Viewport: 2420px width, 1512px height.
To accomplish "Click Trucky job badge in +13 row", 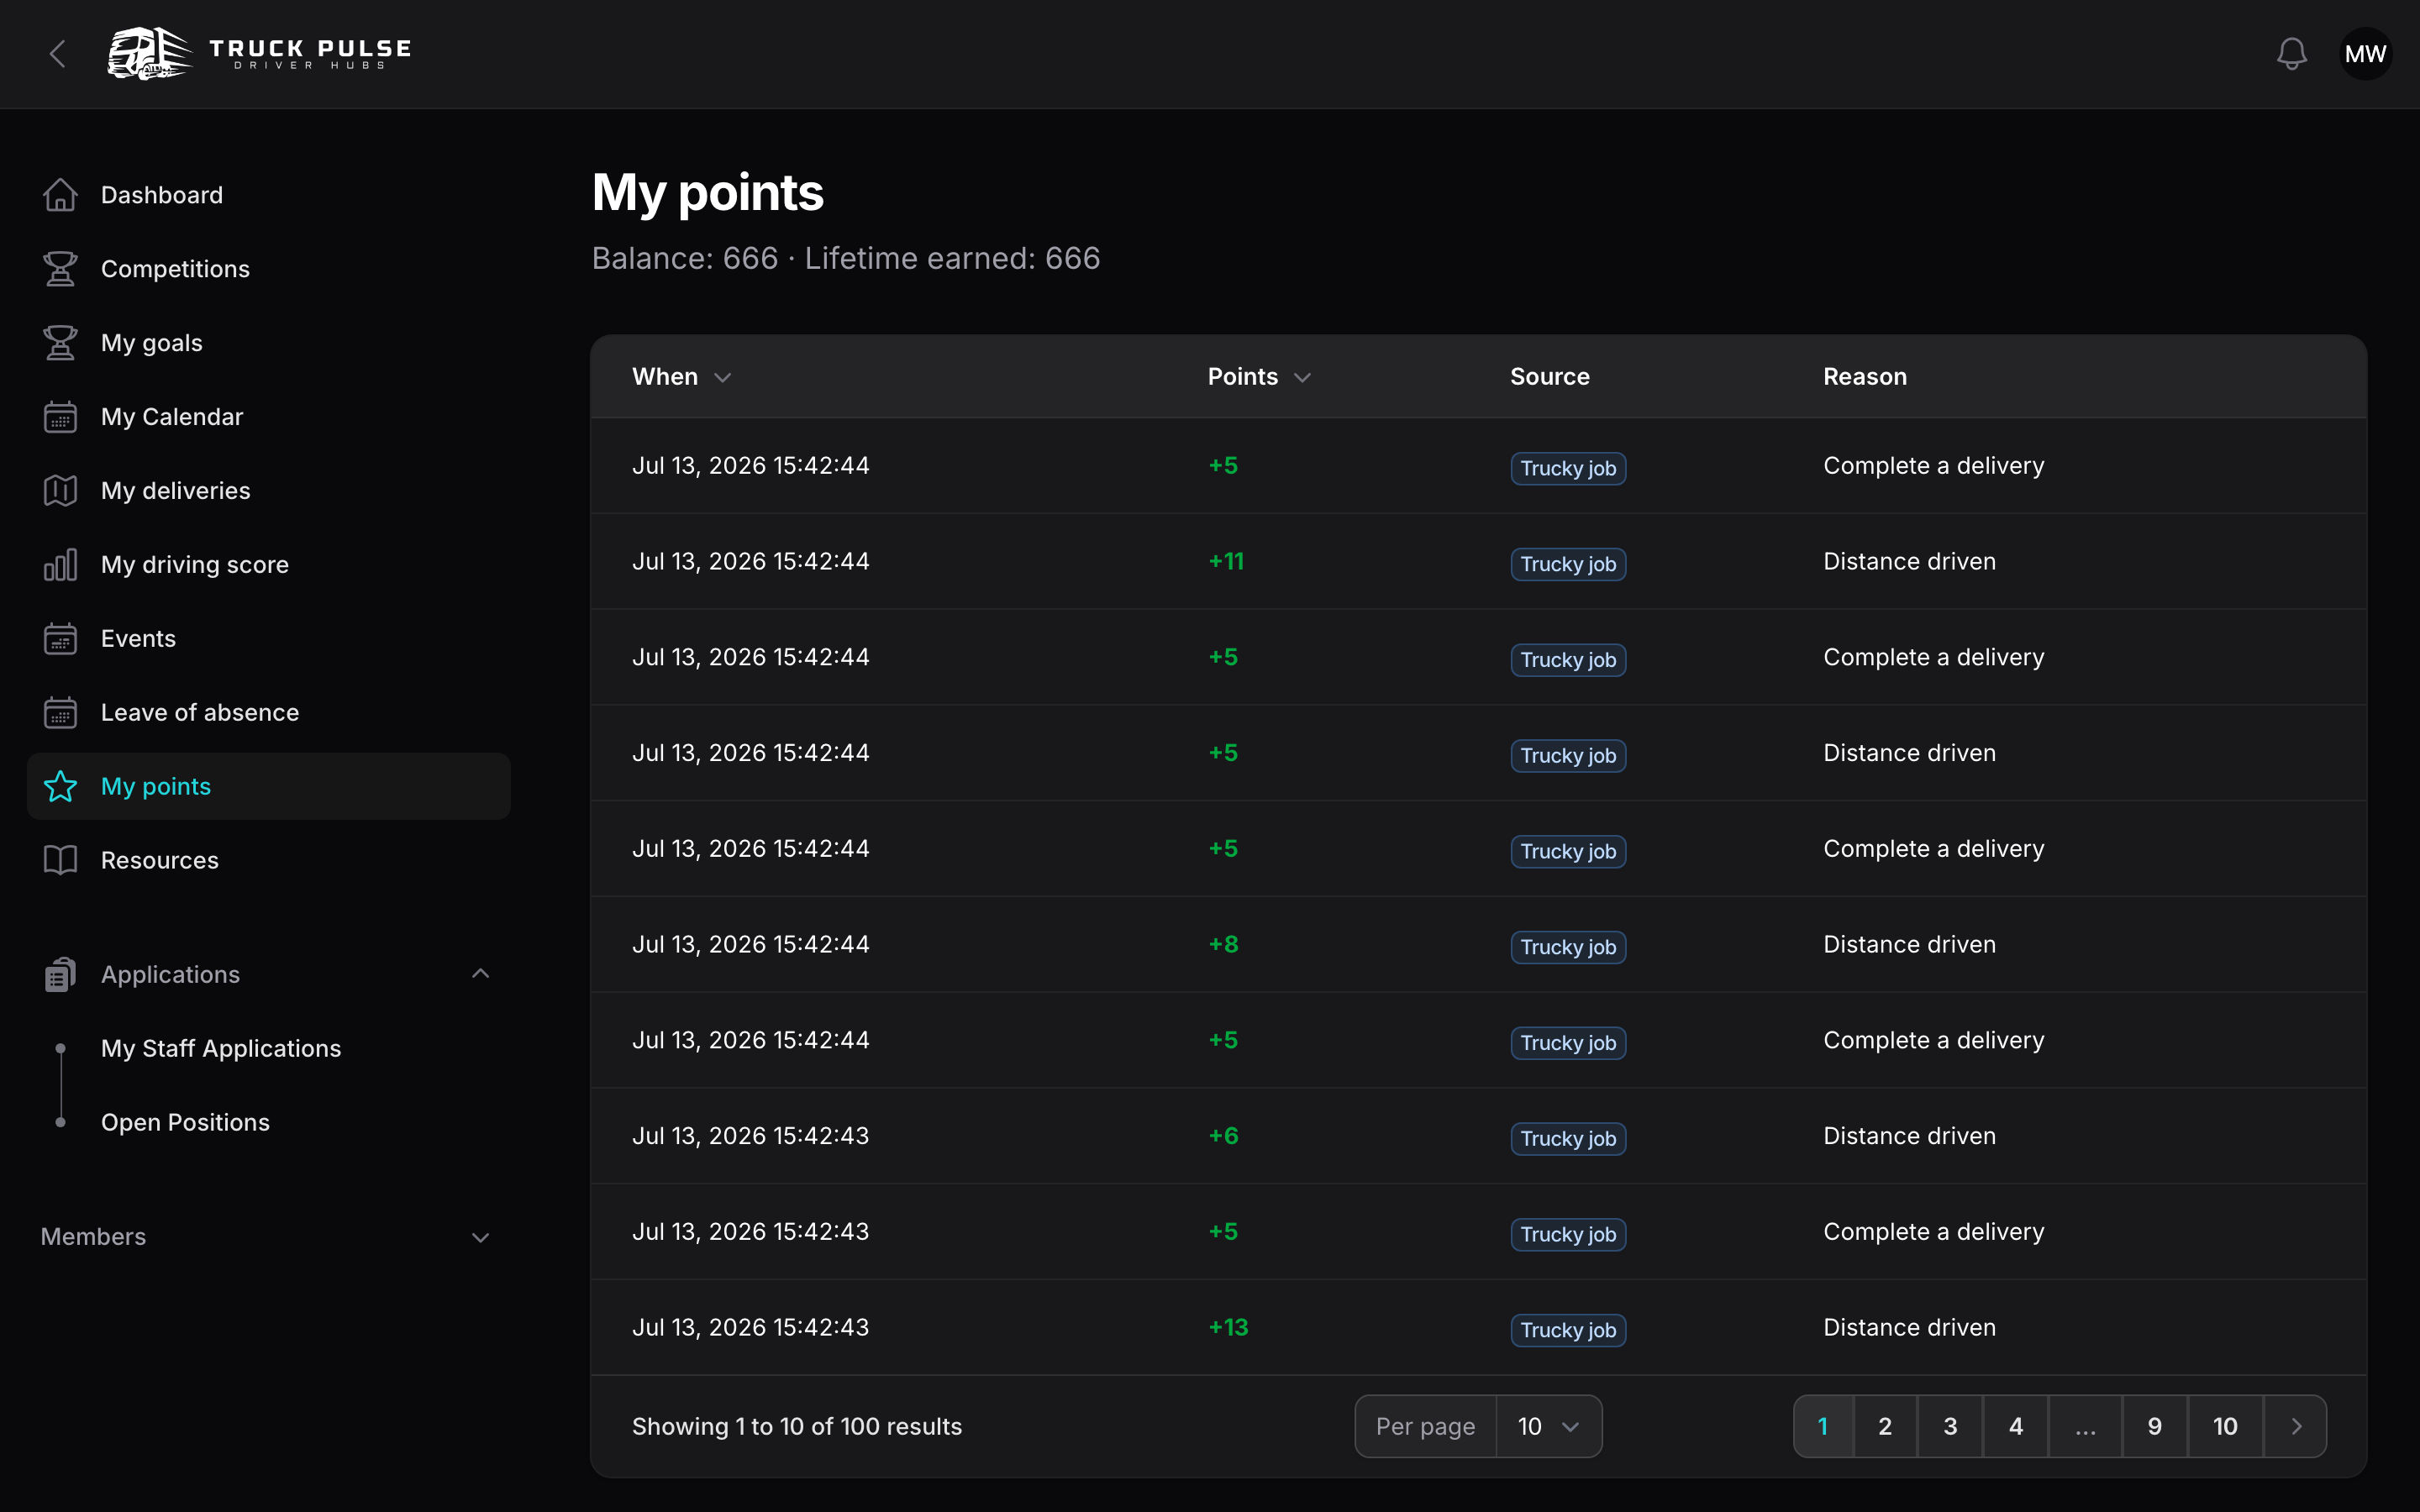I will (x=1568, y=1330).
